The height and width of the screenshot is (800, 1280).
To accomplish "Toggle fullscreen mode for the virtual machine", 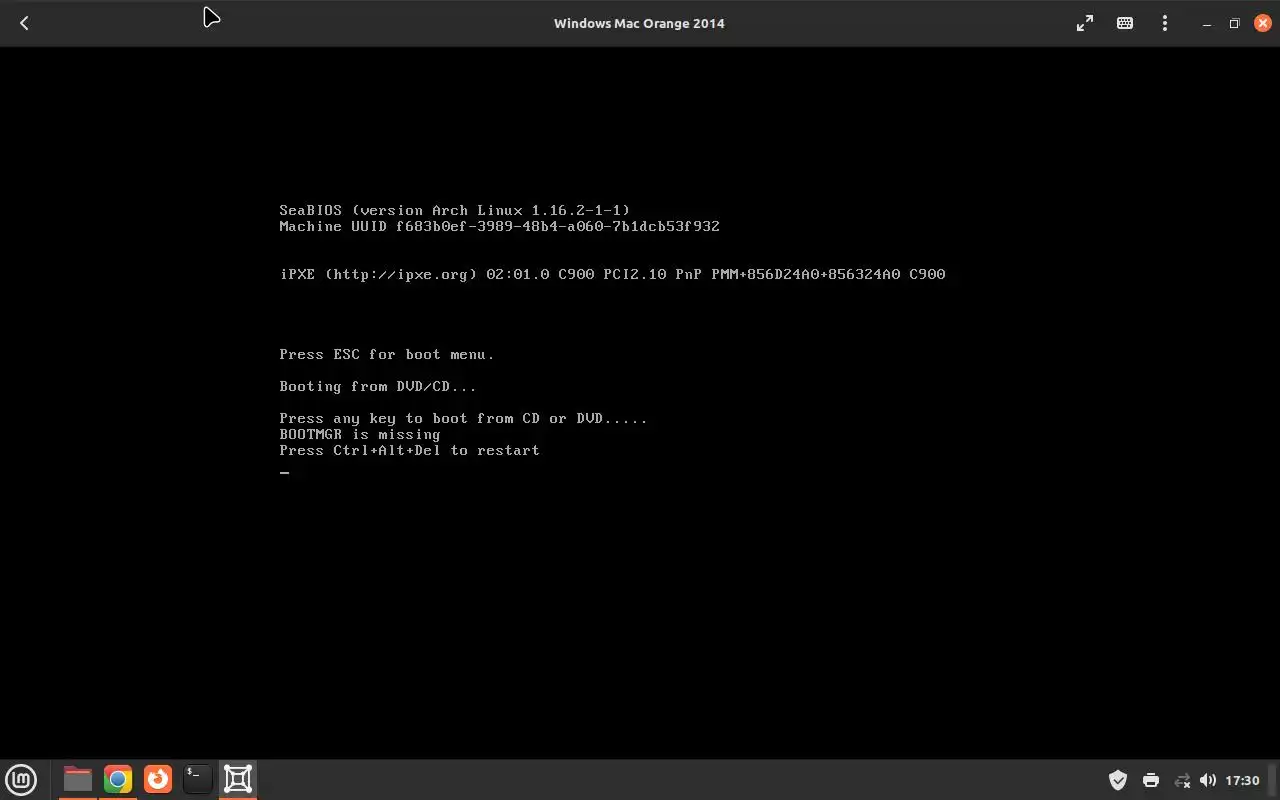I will coord(1085,23).
